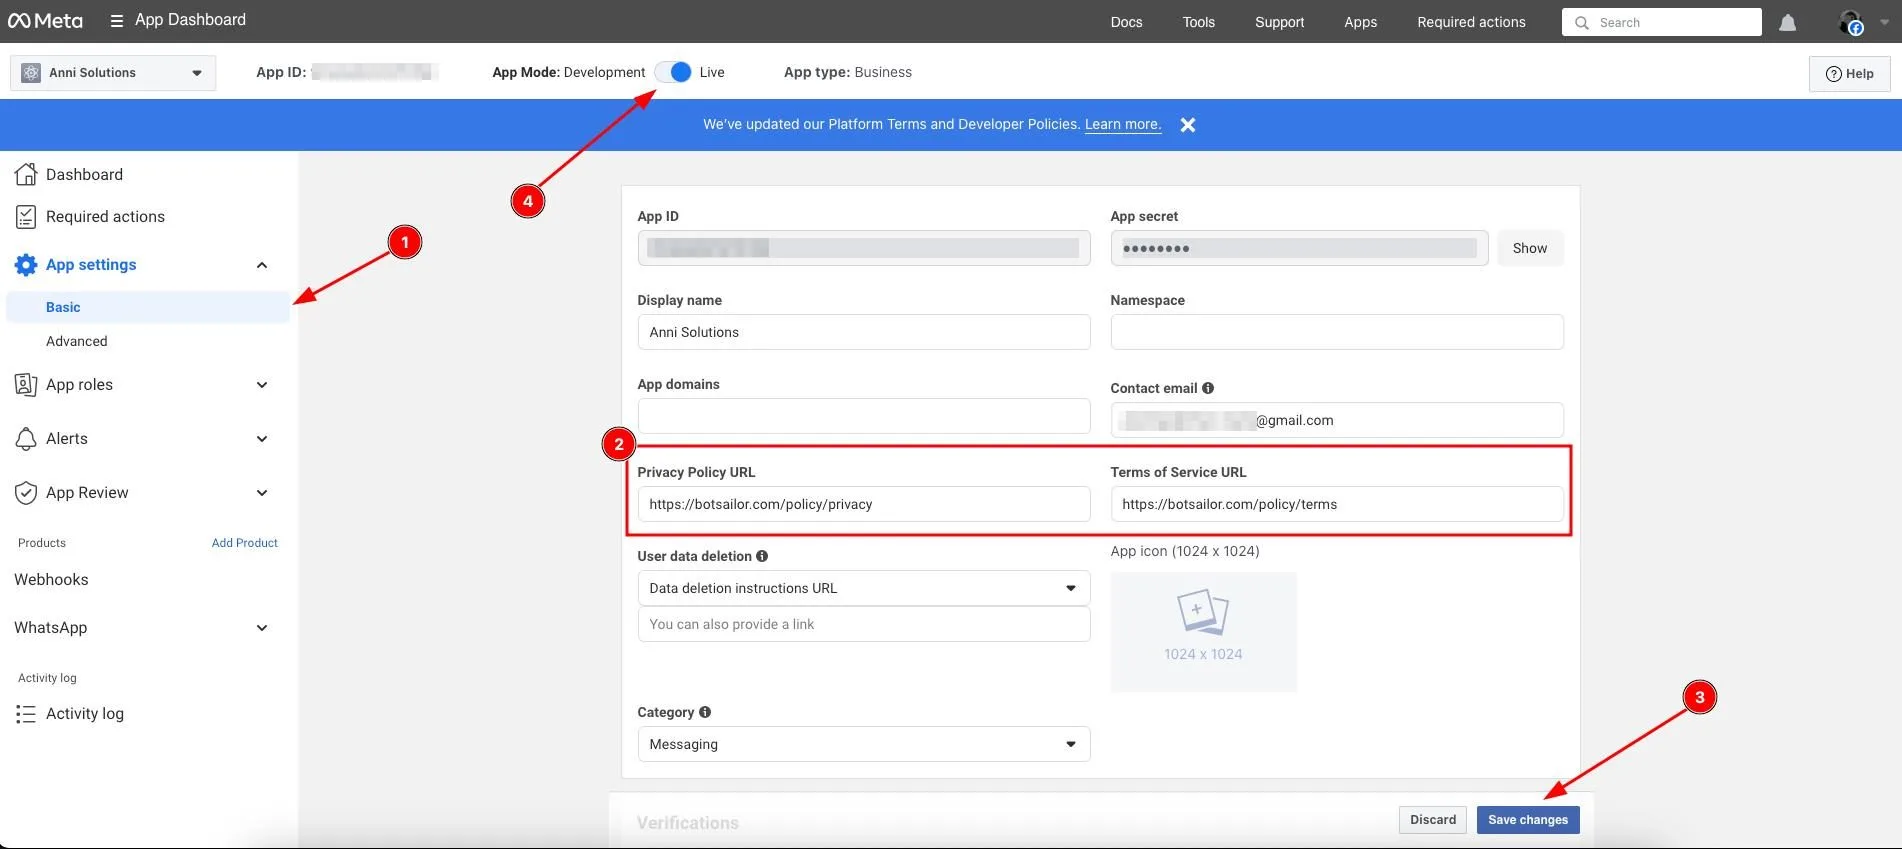The width and height of the screenshot is (1902, 849).
Task: Click the Alerts bell icon in sidebar
Action: click(x=26, y=439)
